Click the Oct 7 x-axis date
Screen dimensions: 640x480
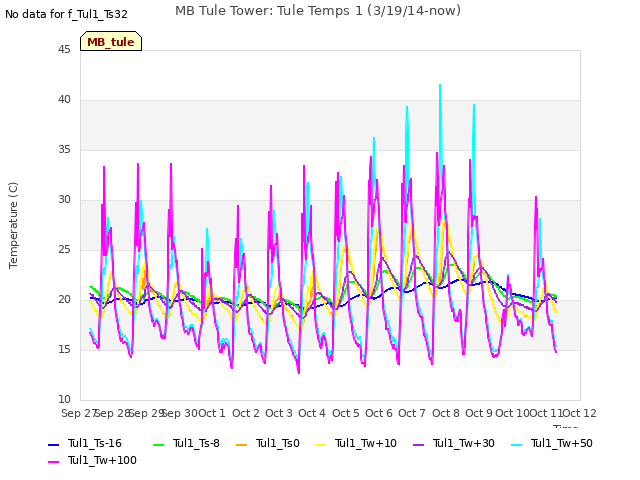pyautogui.click(x=412, y=413)
